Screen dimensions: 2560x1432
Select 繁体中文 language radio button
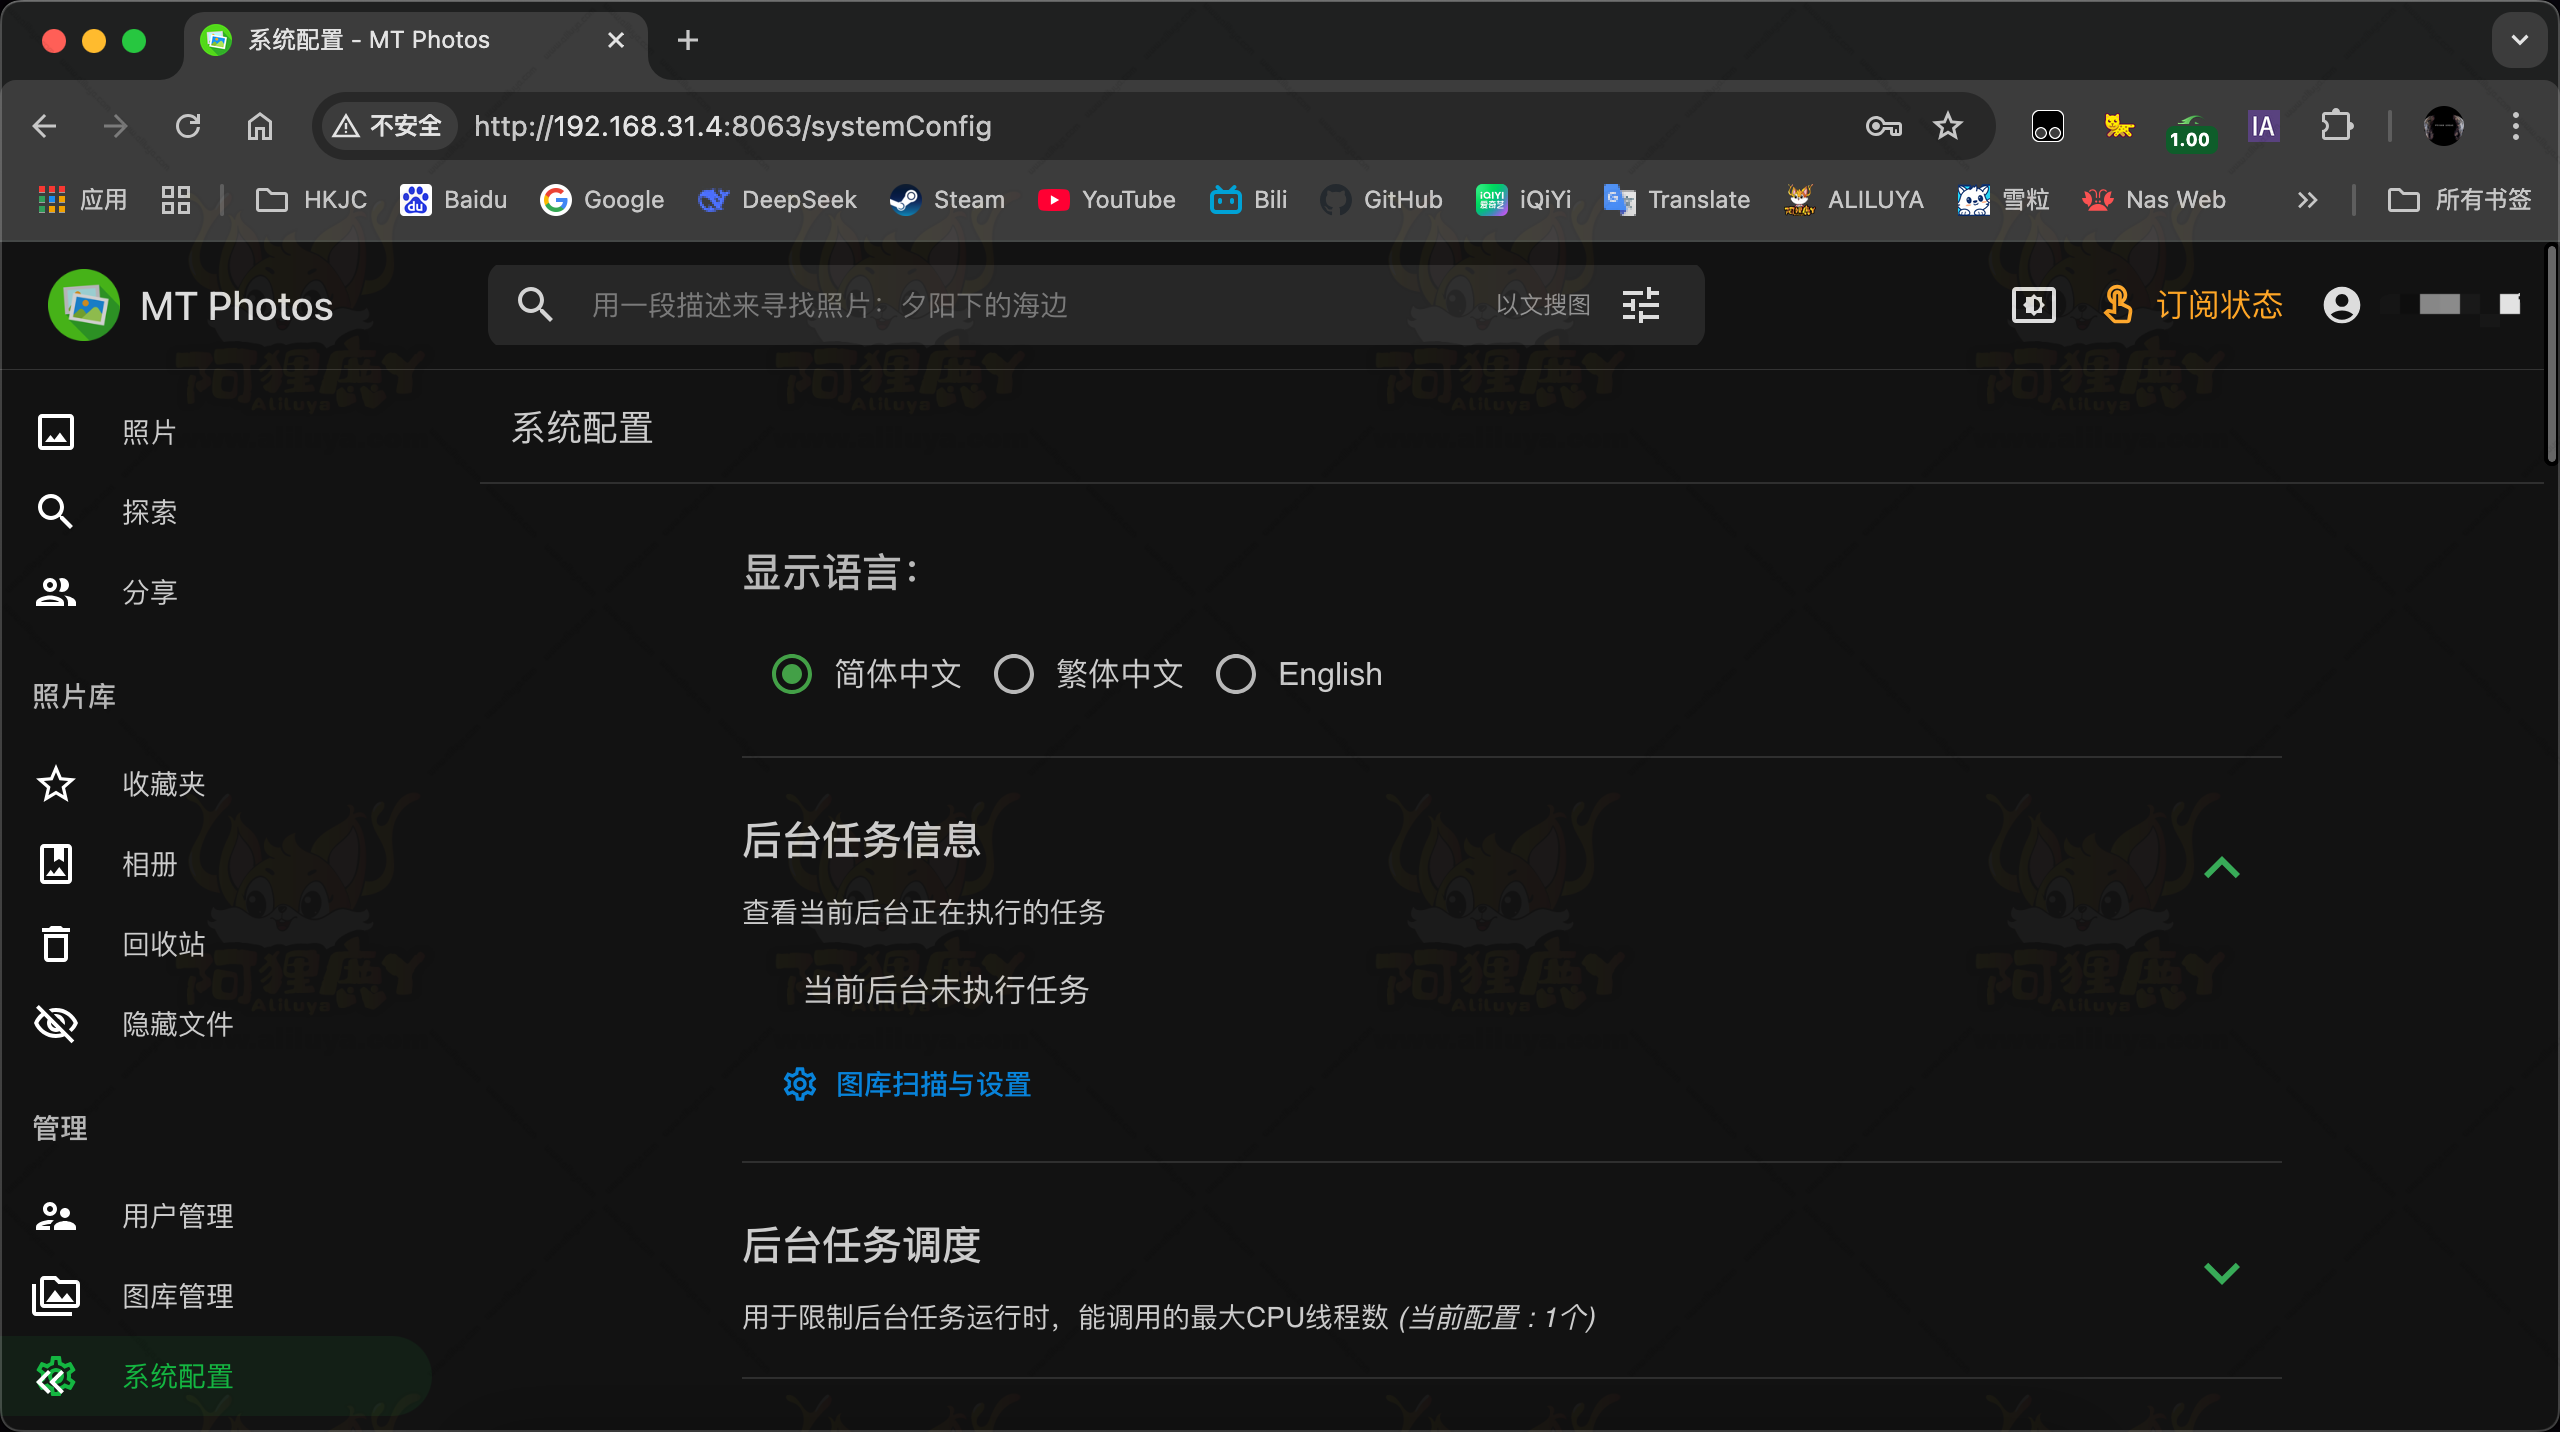1014,674
